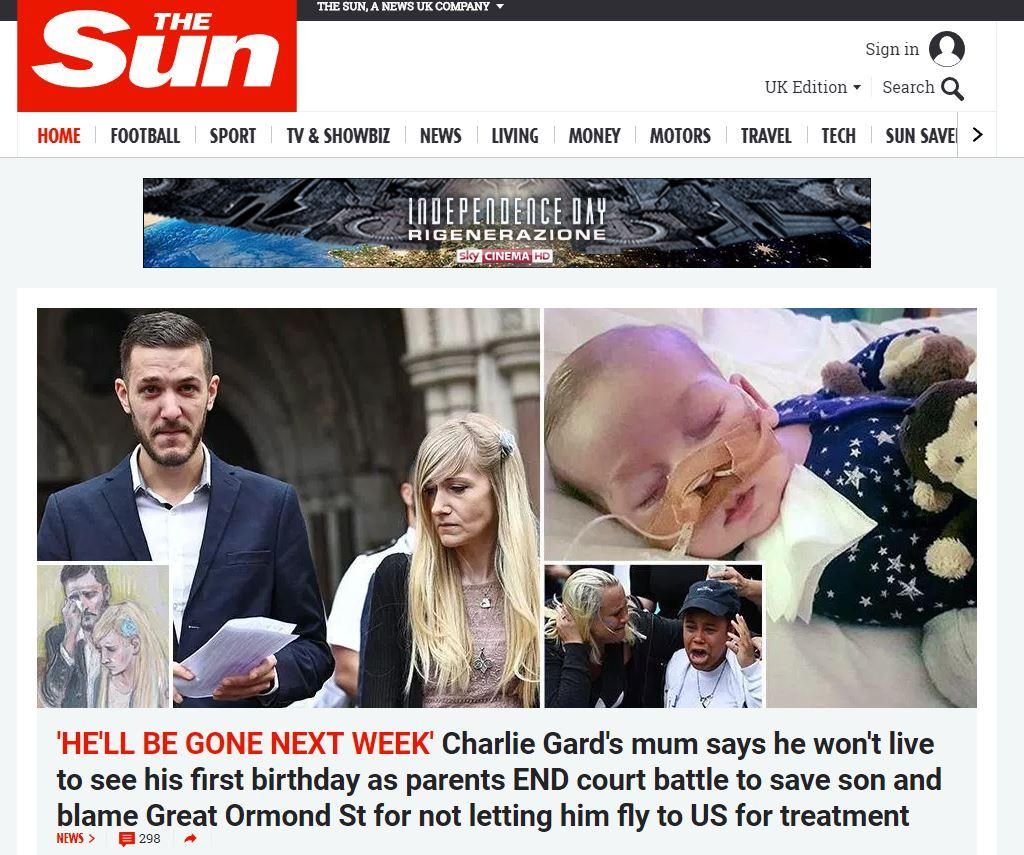Open the MONEY section
Image resolution: width=1024 pixels, height=855 pixels.
pos(594,136)
